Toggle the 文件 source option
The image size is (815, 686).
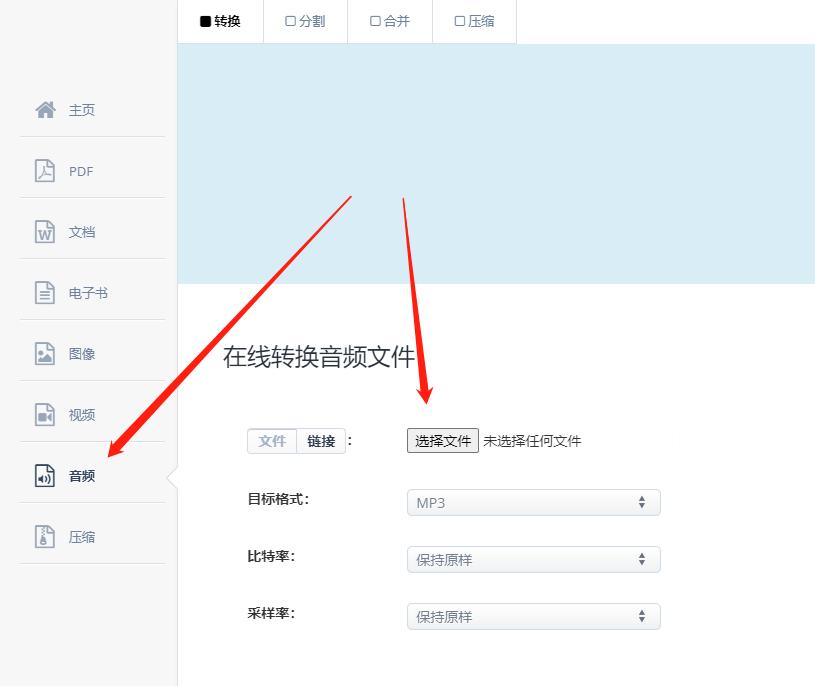point(272,441)
